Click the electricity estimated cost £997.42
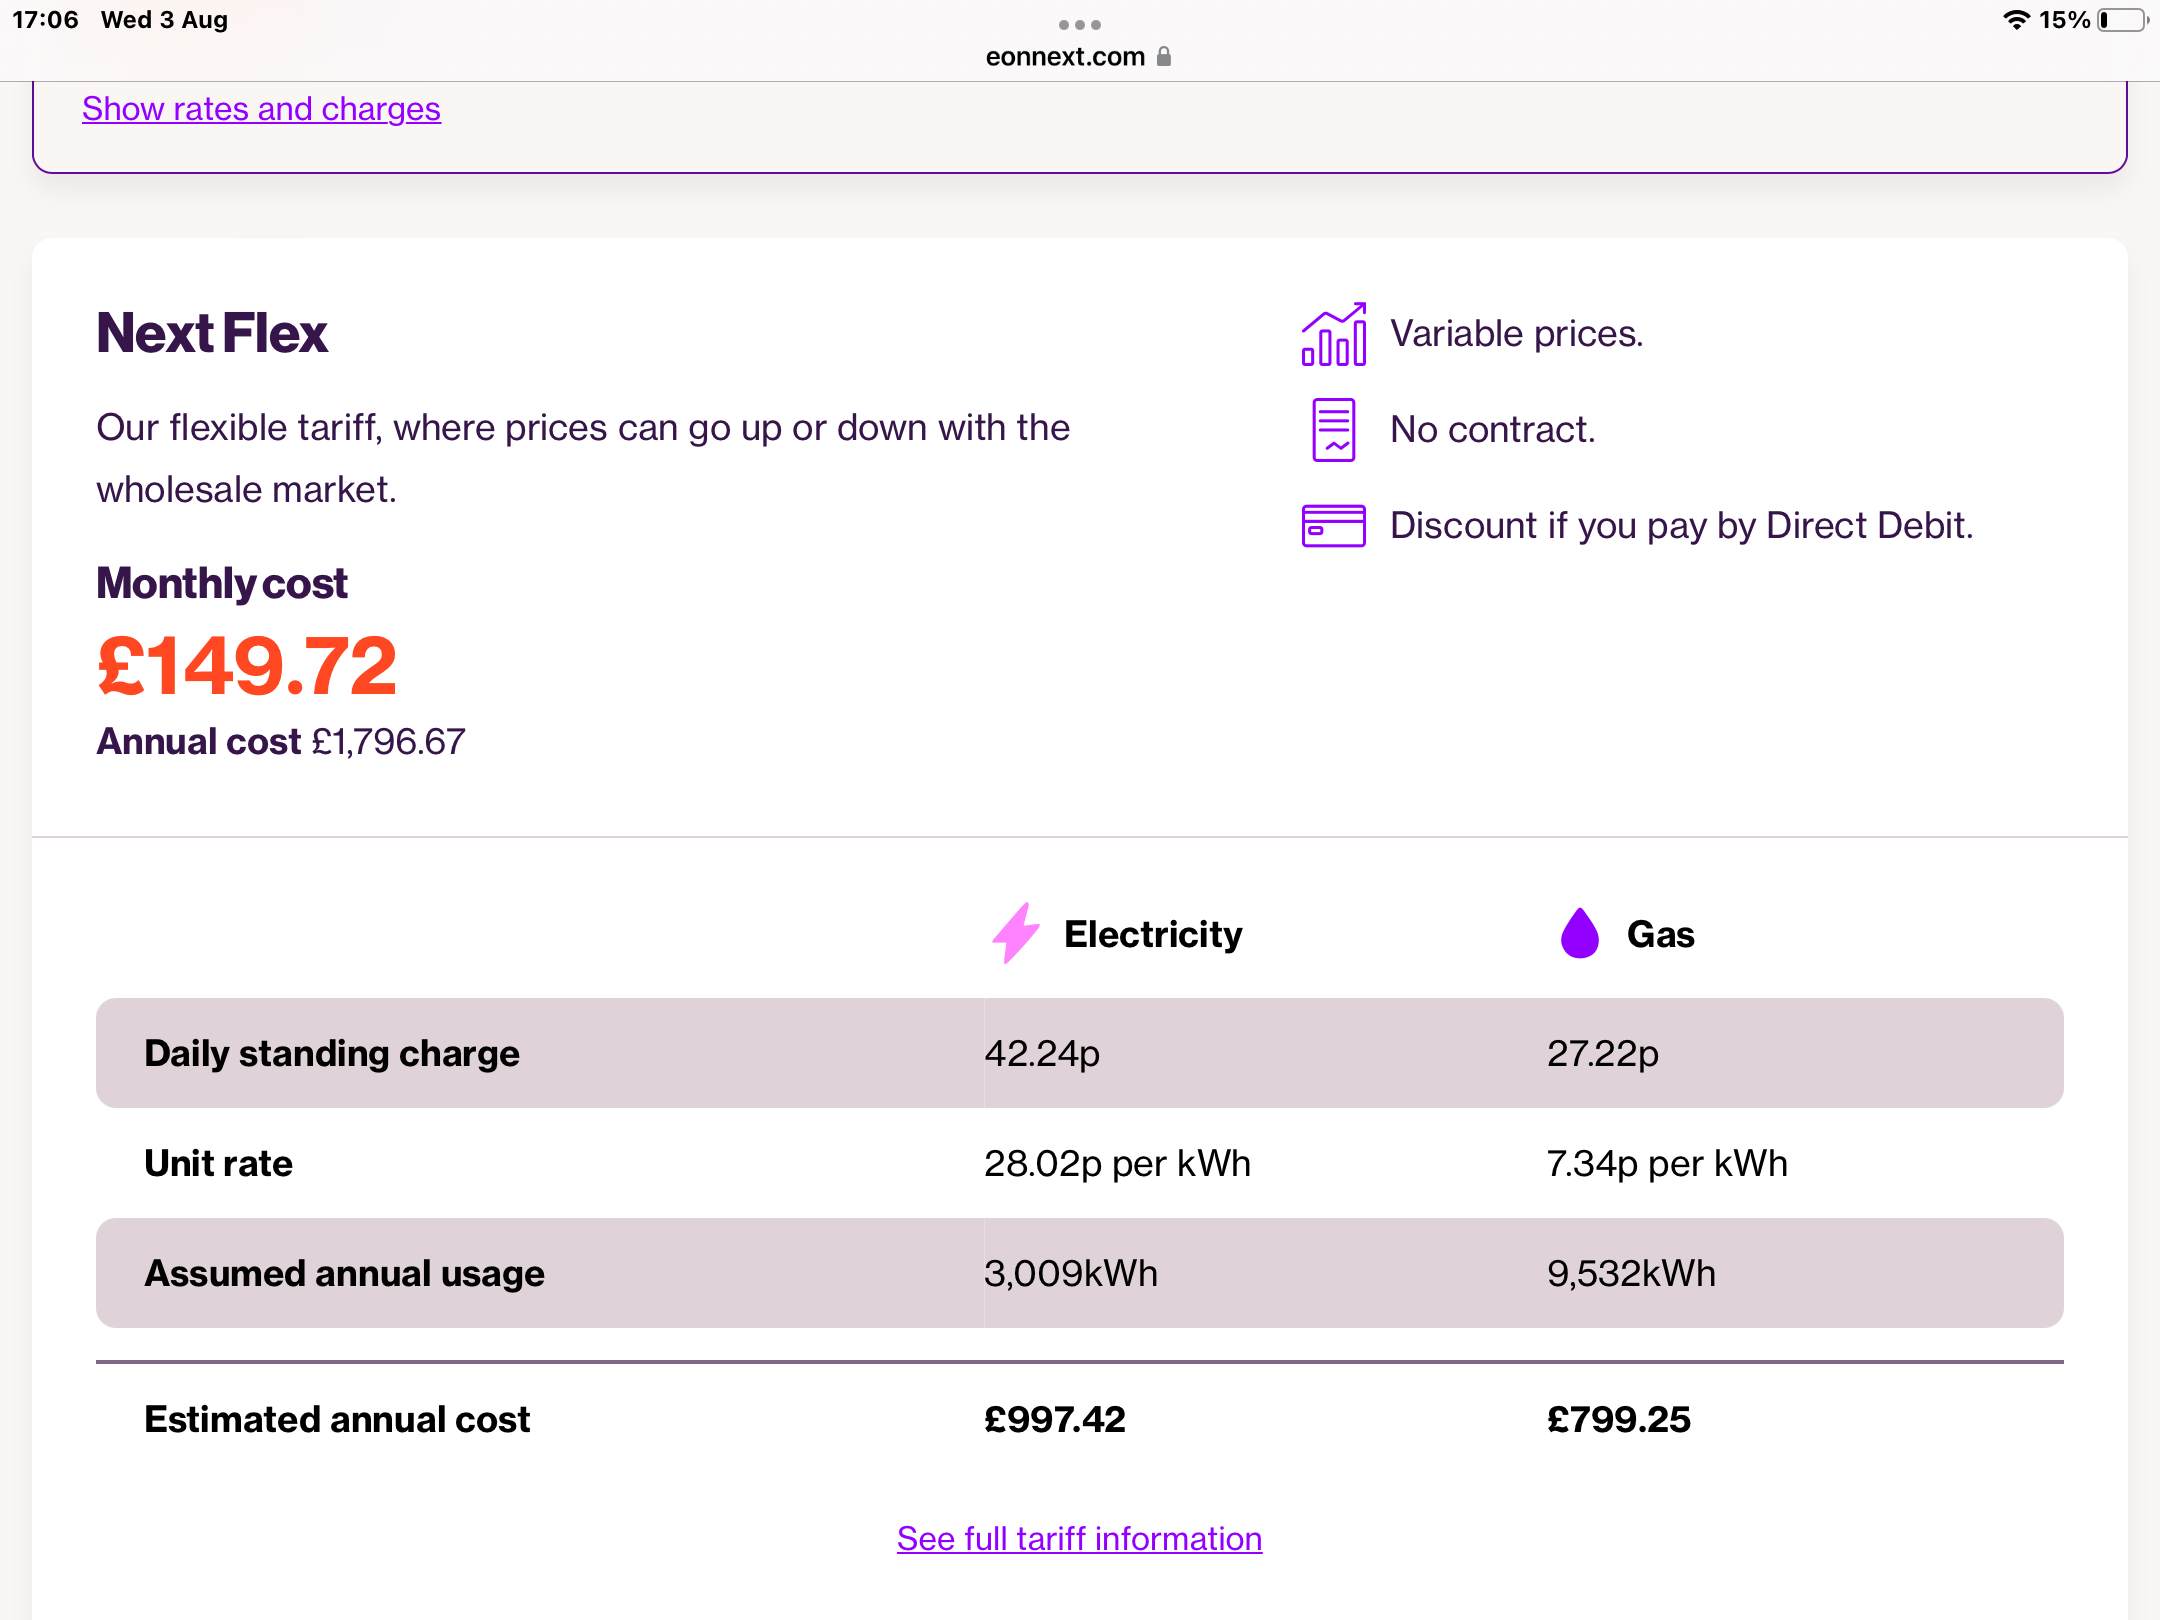 pos(1054,1419)
